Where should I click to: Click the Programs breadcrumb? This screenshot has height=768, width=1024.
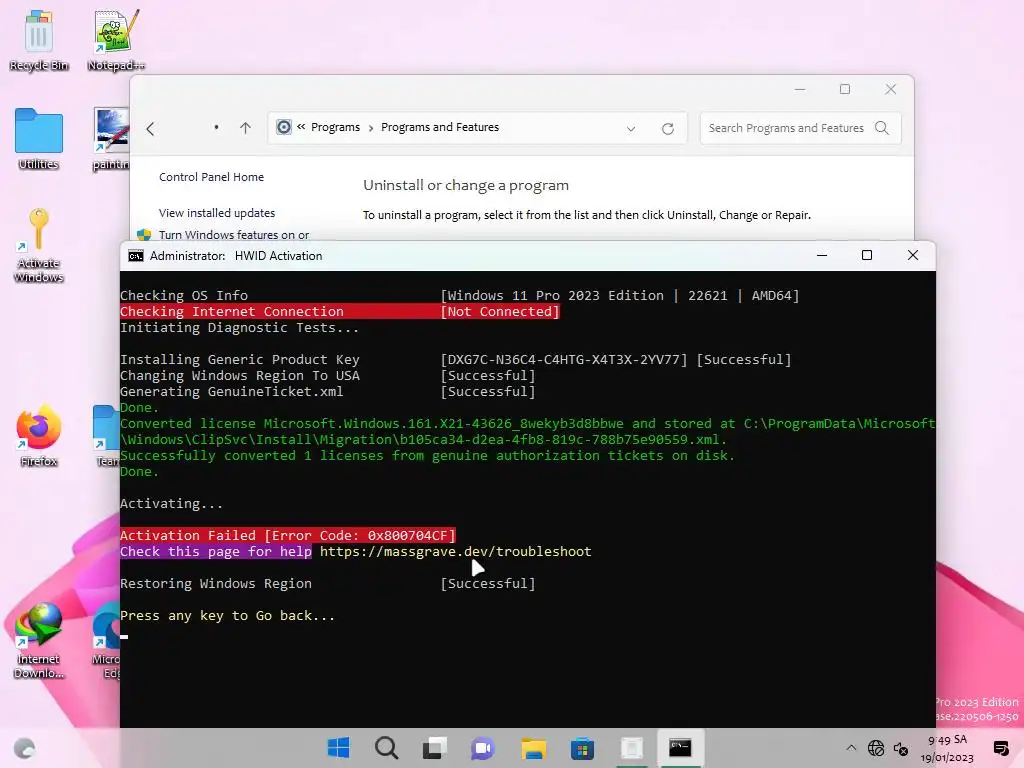click(335, 127)
